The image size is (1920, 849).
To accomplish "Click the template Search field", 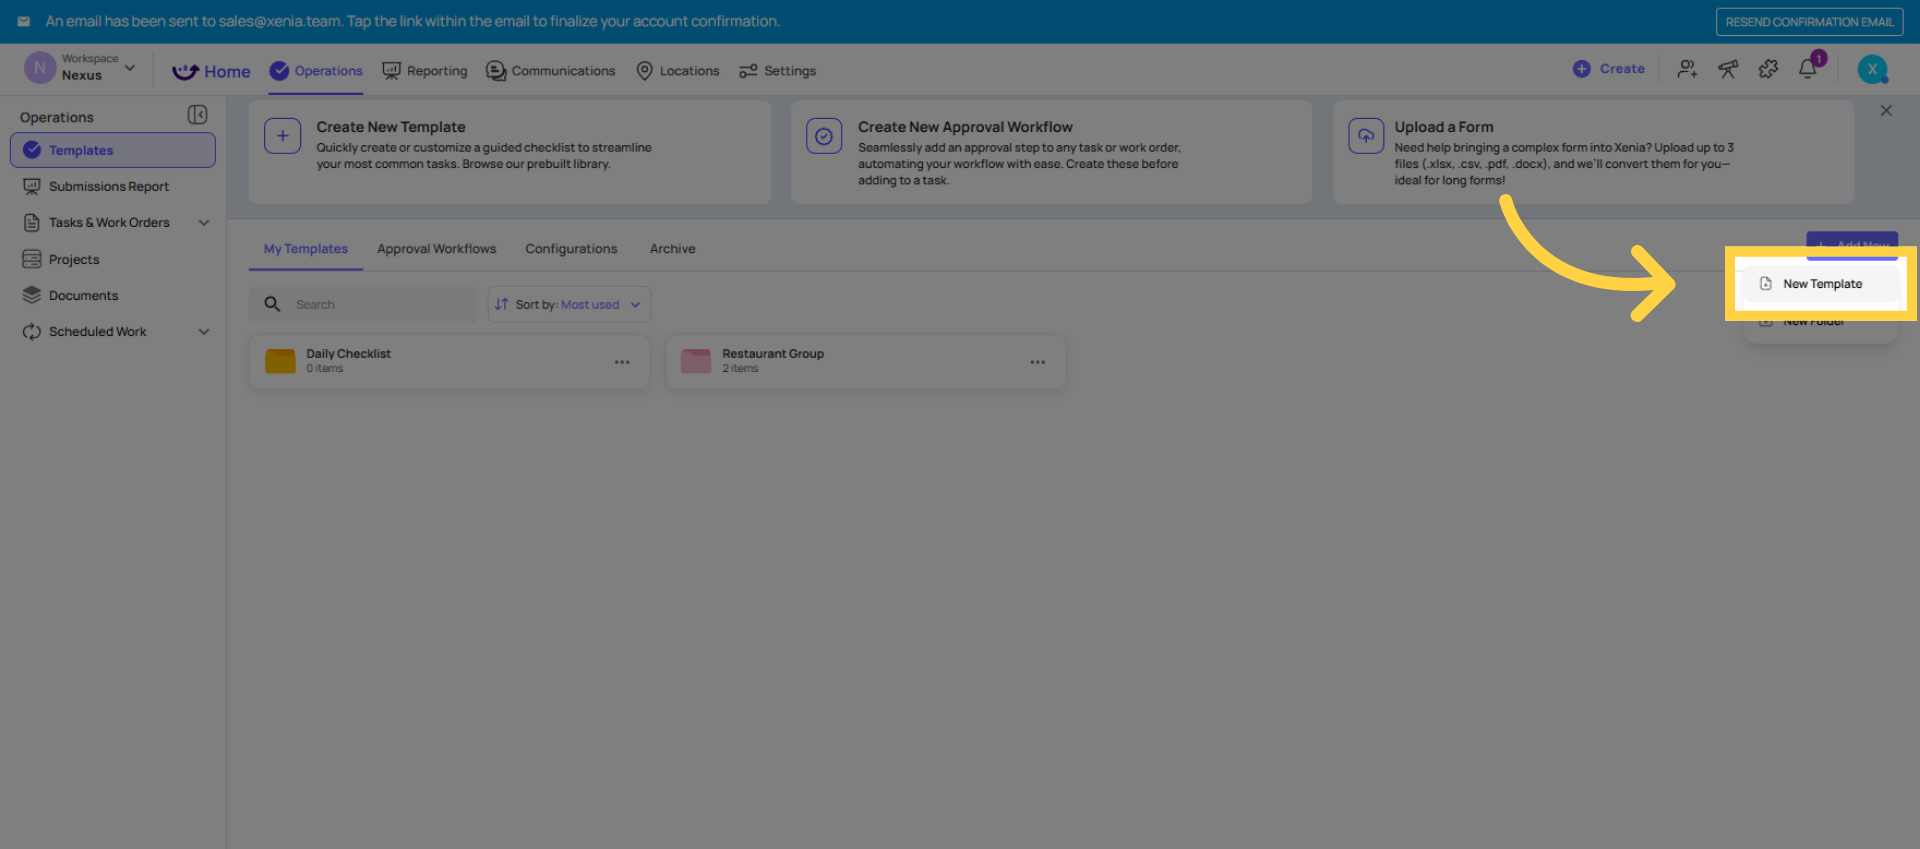I will (x=363, y=304).
